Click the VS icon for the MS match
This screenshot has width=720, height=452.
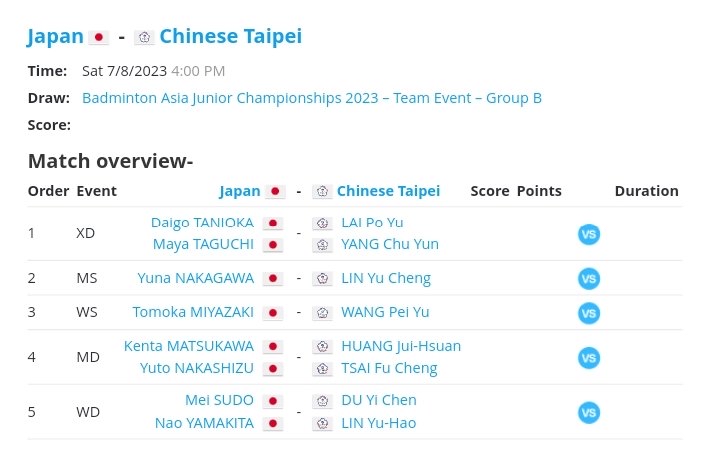pos(589,278)
